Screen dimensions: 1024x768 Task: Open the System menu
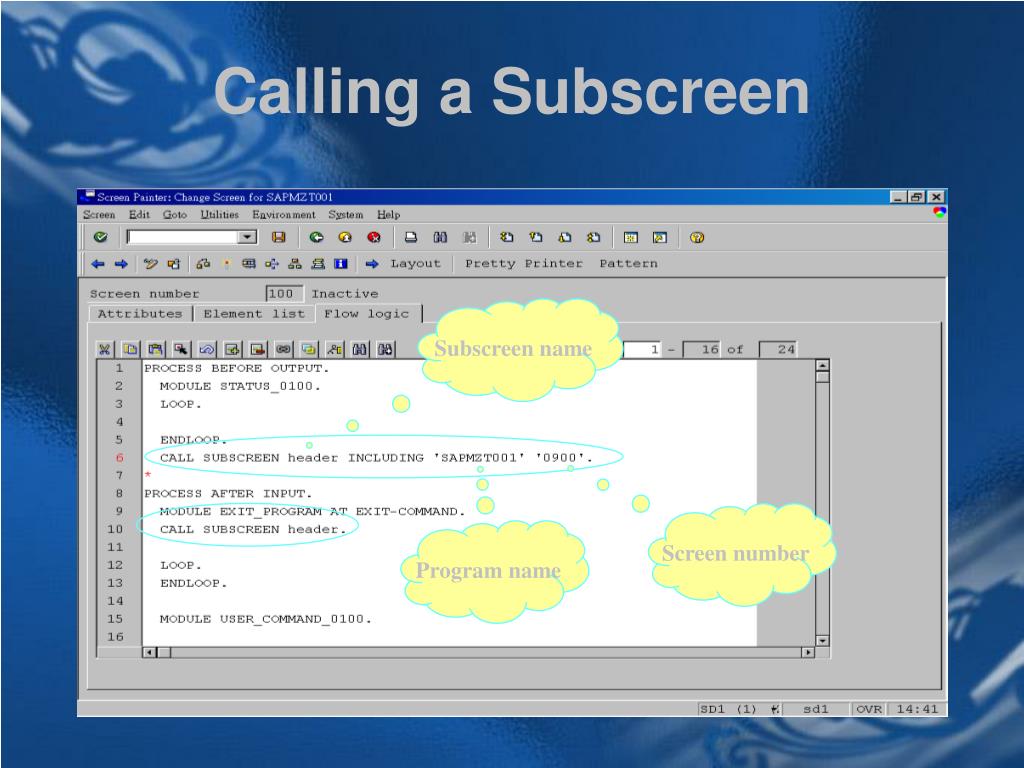345,215
